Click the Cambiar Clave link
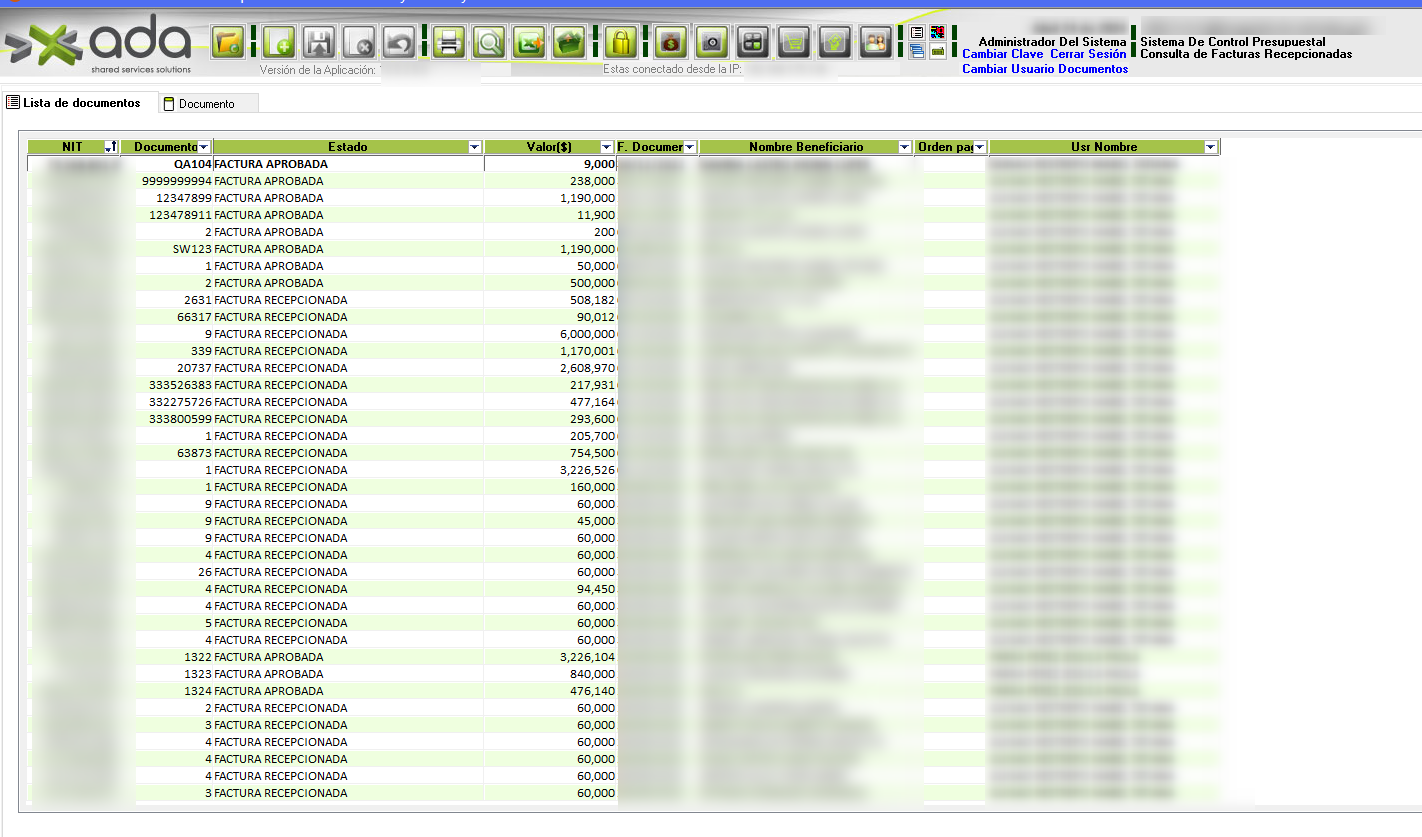The image size is (1422, 837). tap(1002, 54)
